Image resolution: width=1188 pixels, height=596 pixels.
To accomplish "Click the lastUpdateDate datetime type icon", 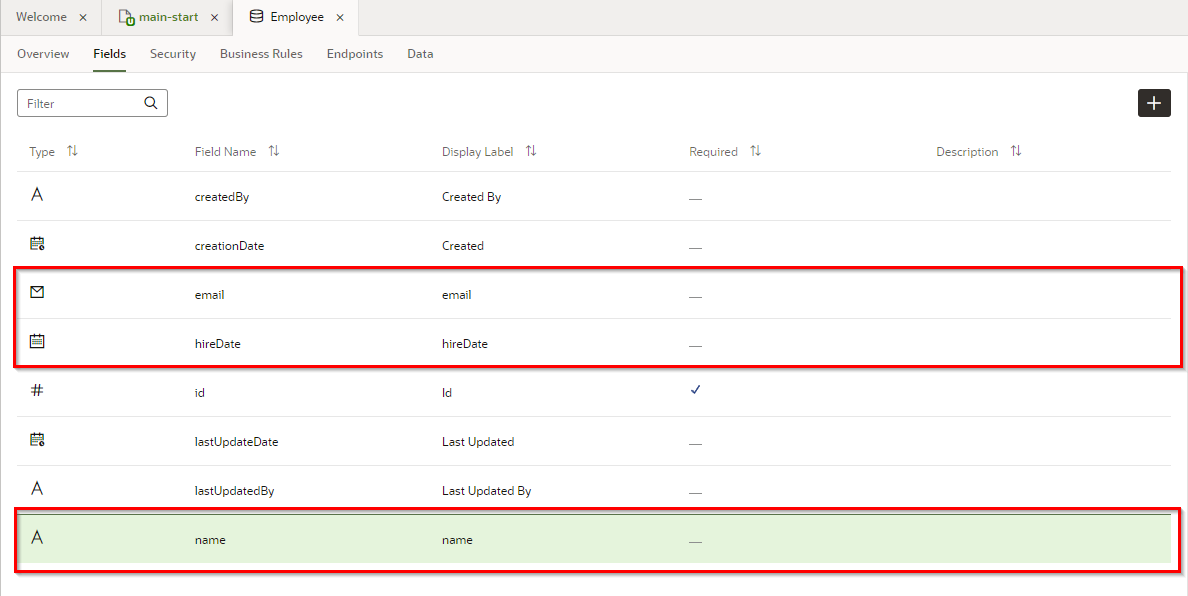I will point(37,440).
